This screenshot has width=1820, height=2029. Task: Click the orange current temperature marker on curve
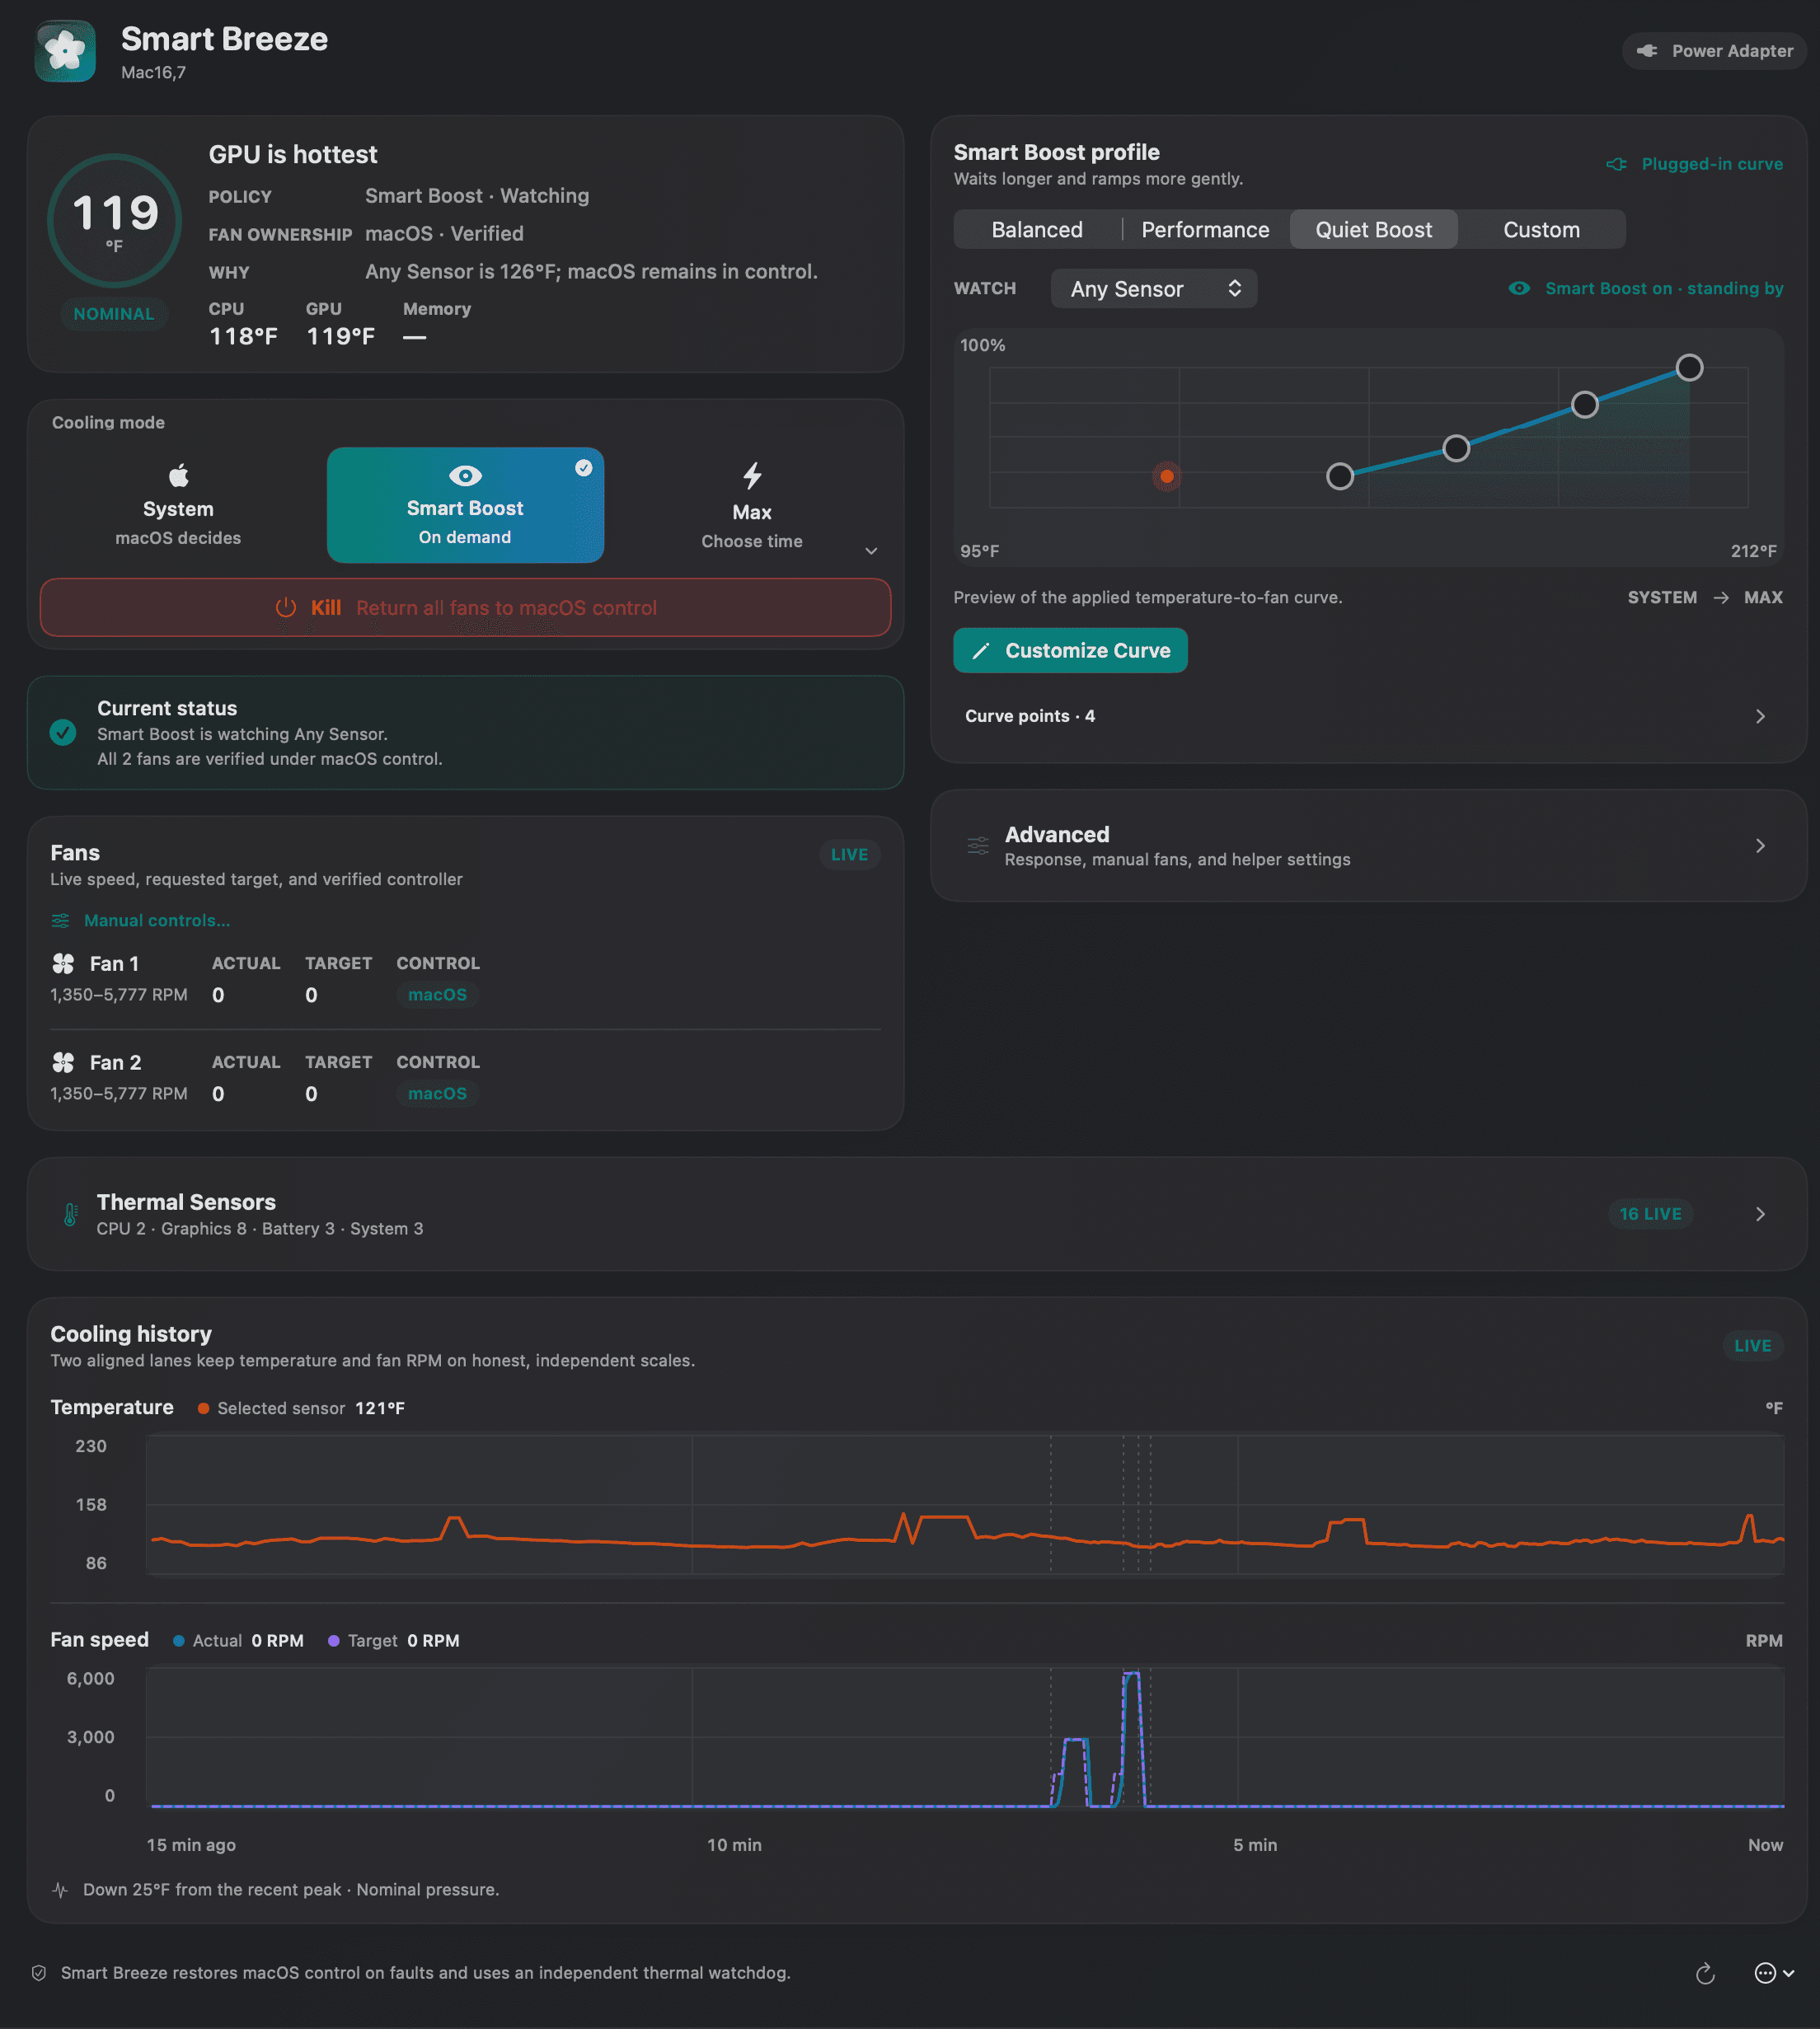click(x=1167, y=476)
